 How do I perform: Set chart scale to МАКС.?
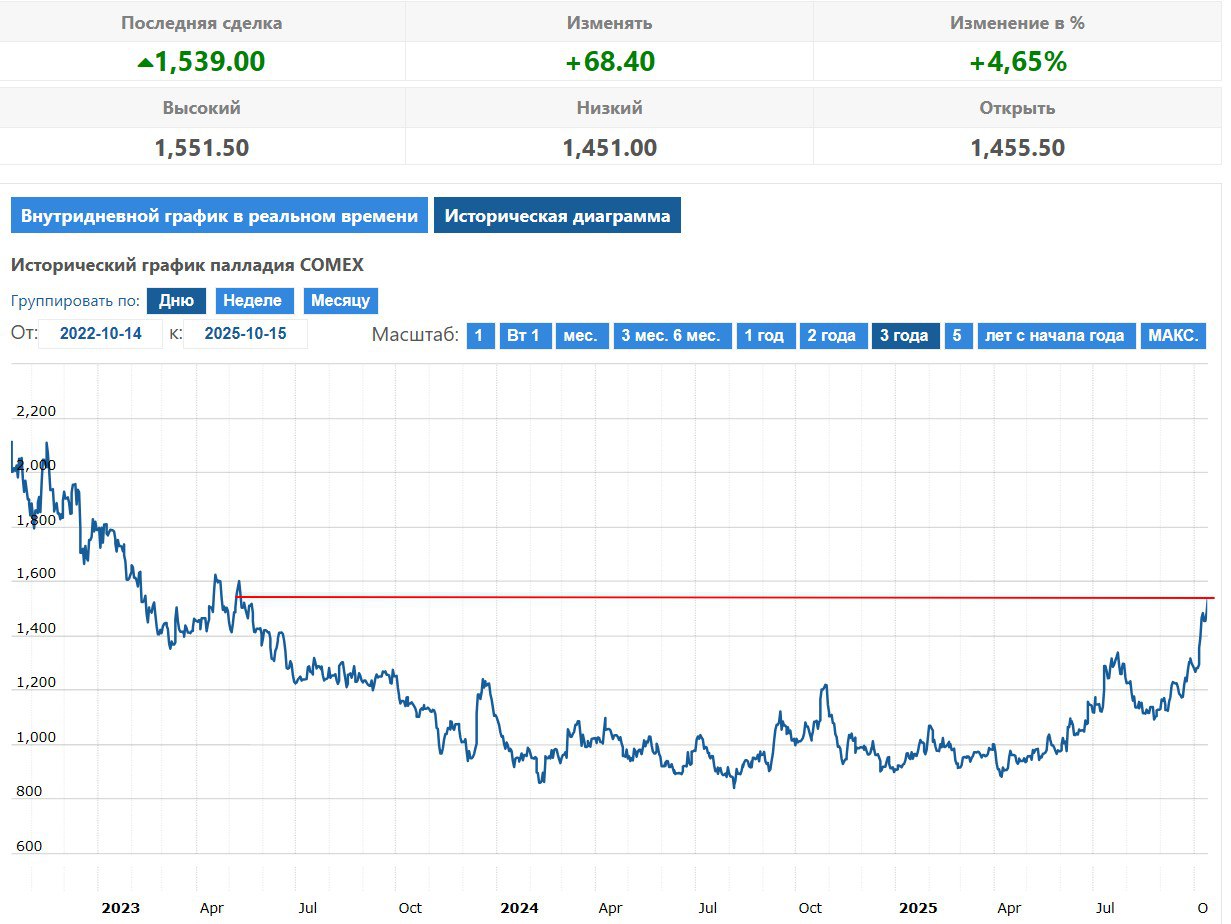[1173, 336]
